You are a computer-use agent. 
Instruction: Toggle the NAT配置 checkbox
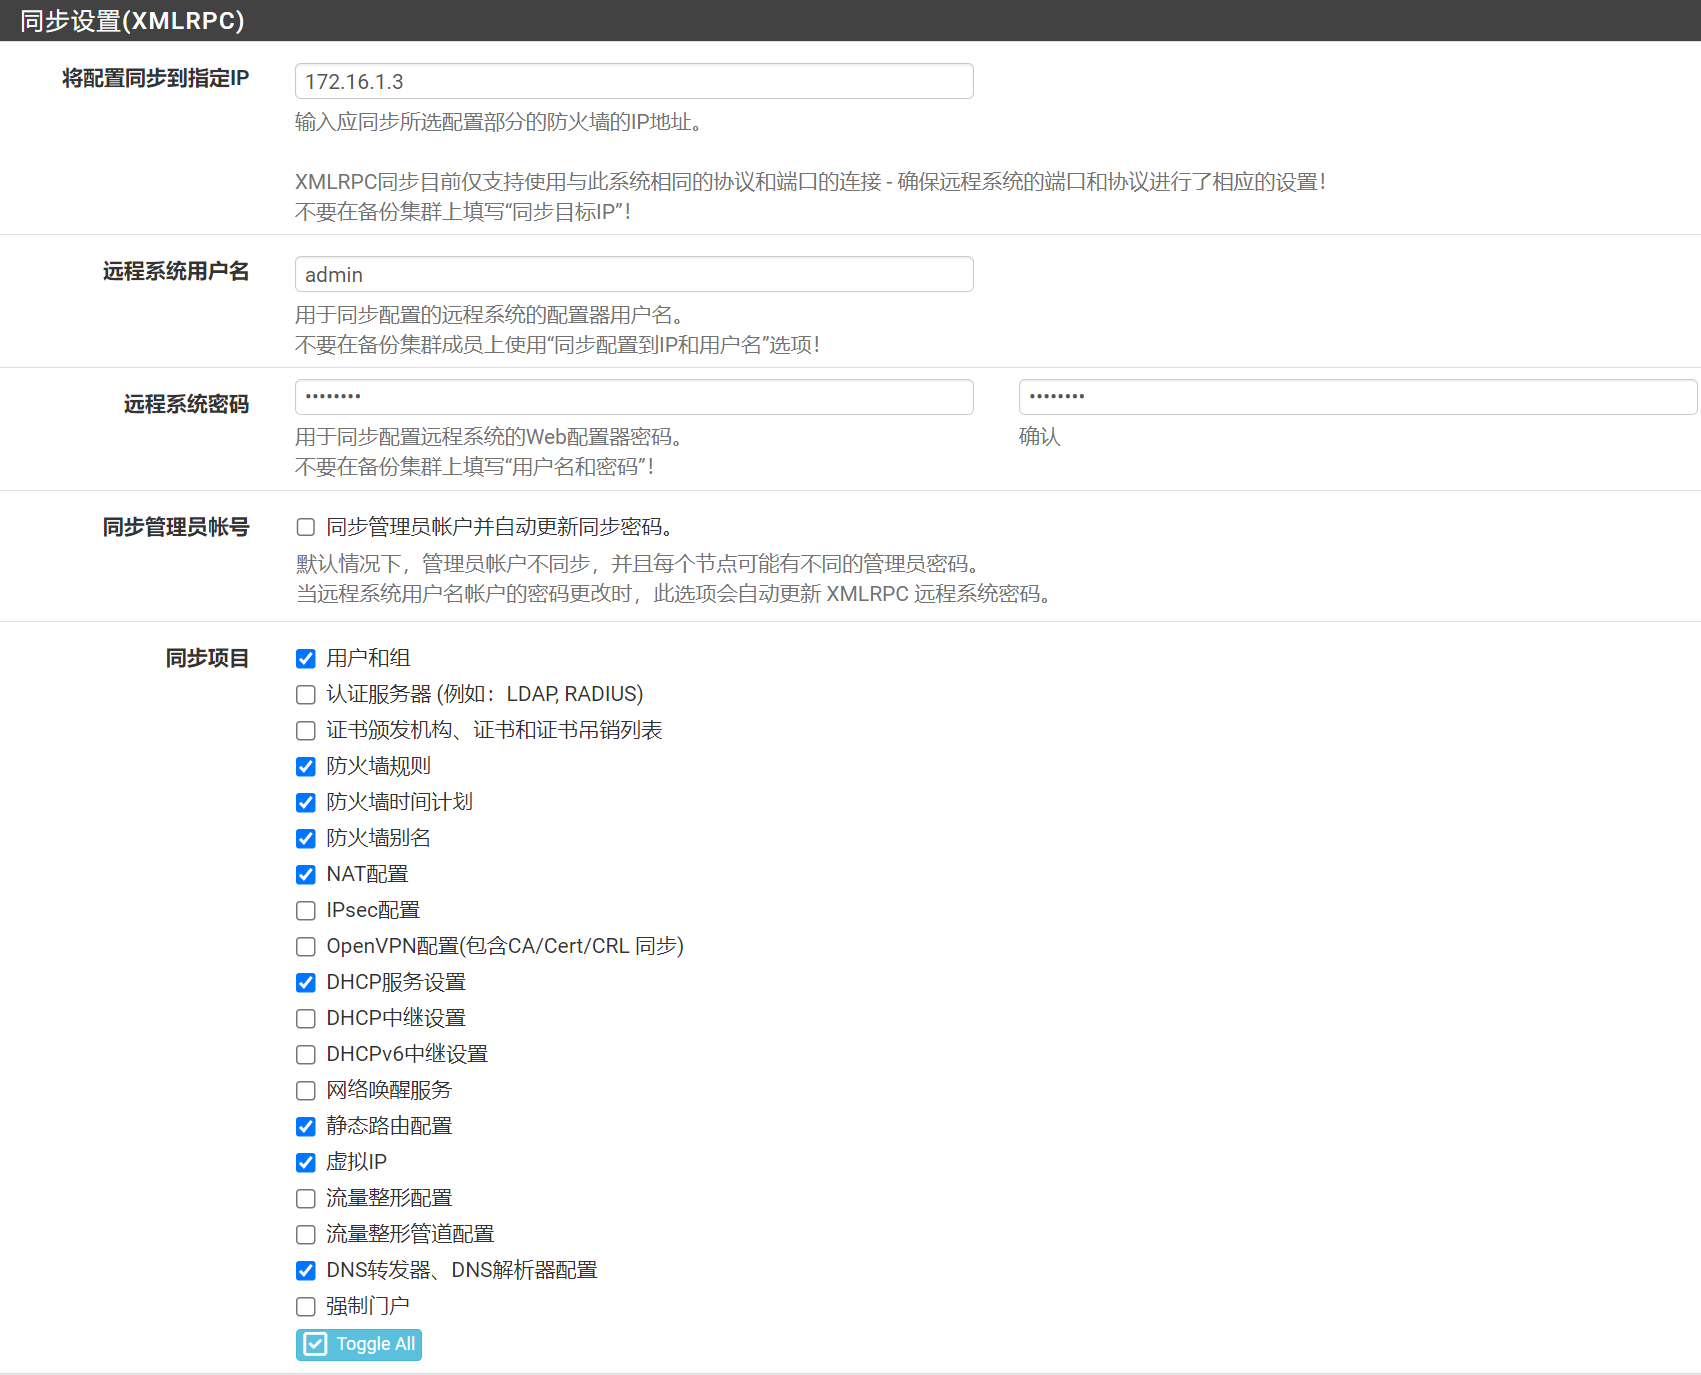click(306, 874)
